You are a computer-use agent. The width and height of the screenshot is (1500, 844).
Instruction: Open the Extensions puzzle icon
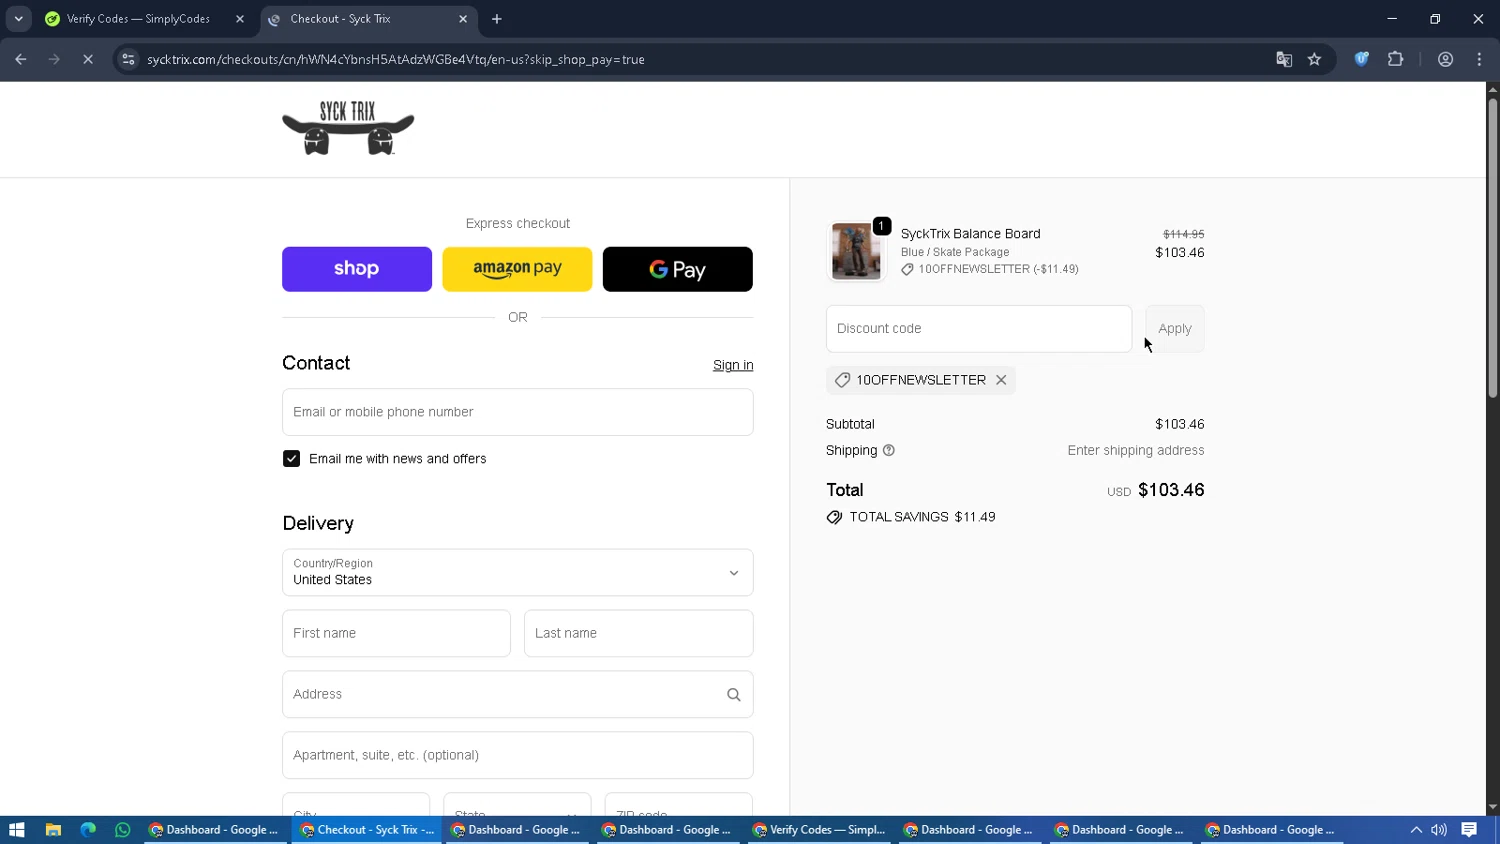(1395, 59)
